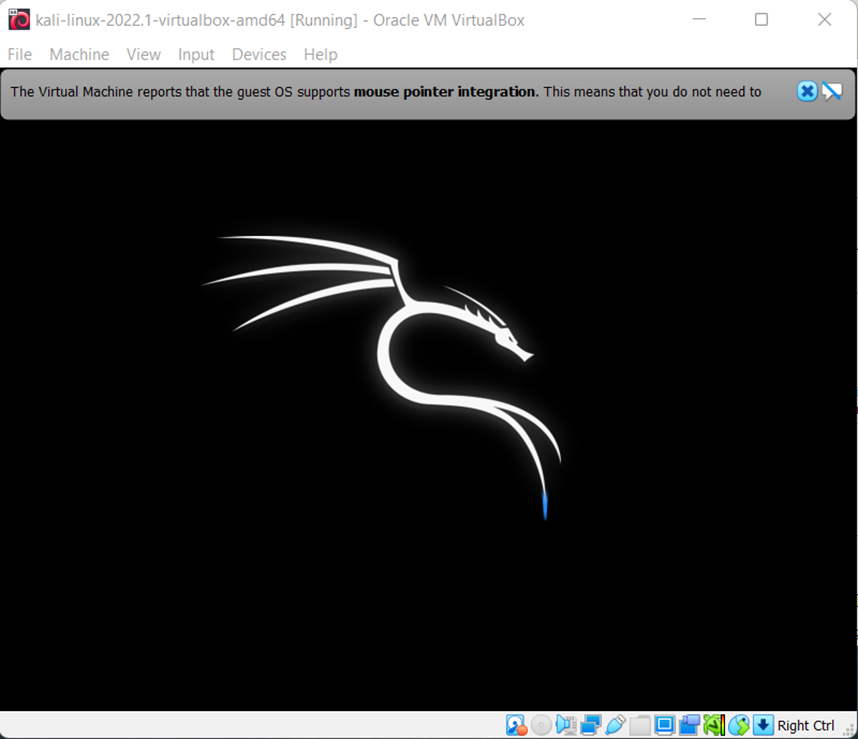This screenshot has height=739, width=858.
Task: Open the Devices menu
Action: click(259, 54)
